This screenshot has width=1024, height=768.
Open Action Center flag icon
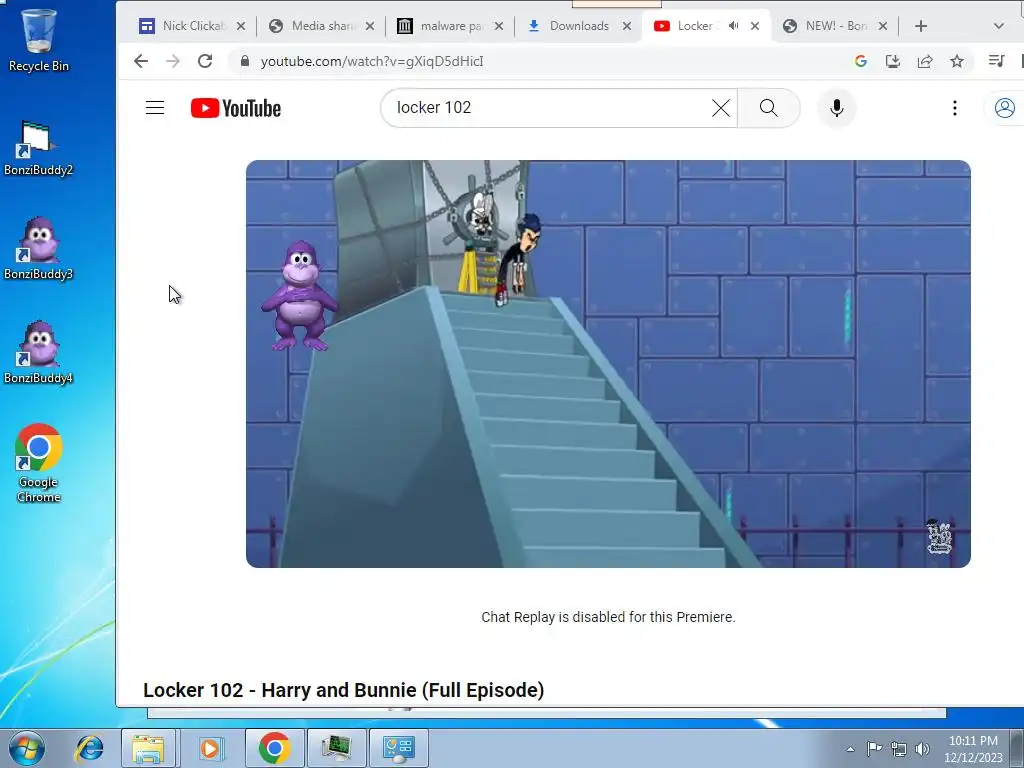point(874,749)
